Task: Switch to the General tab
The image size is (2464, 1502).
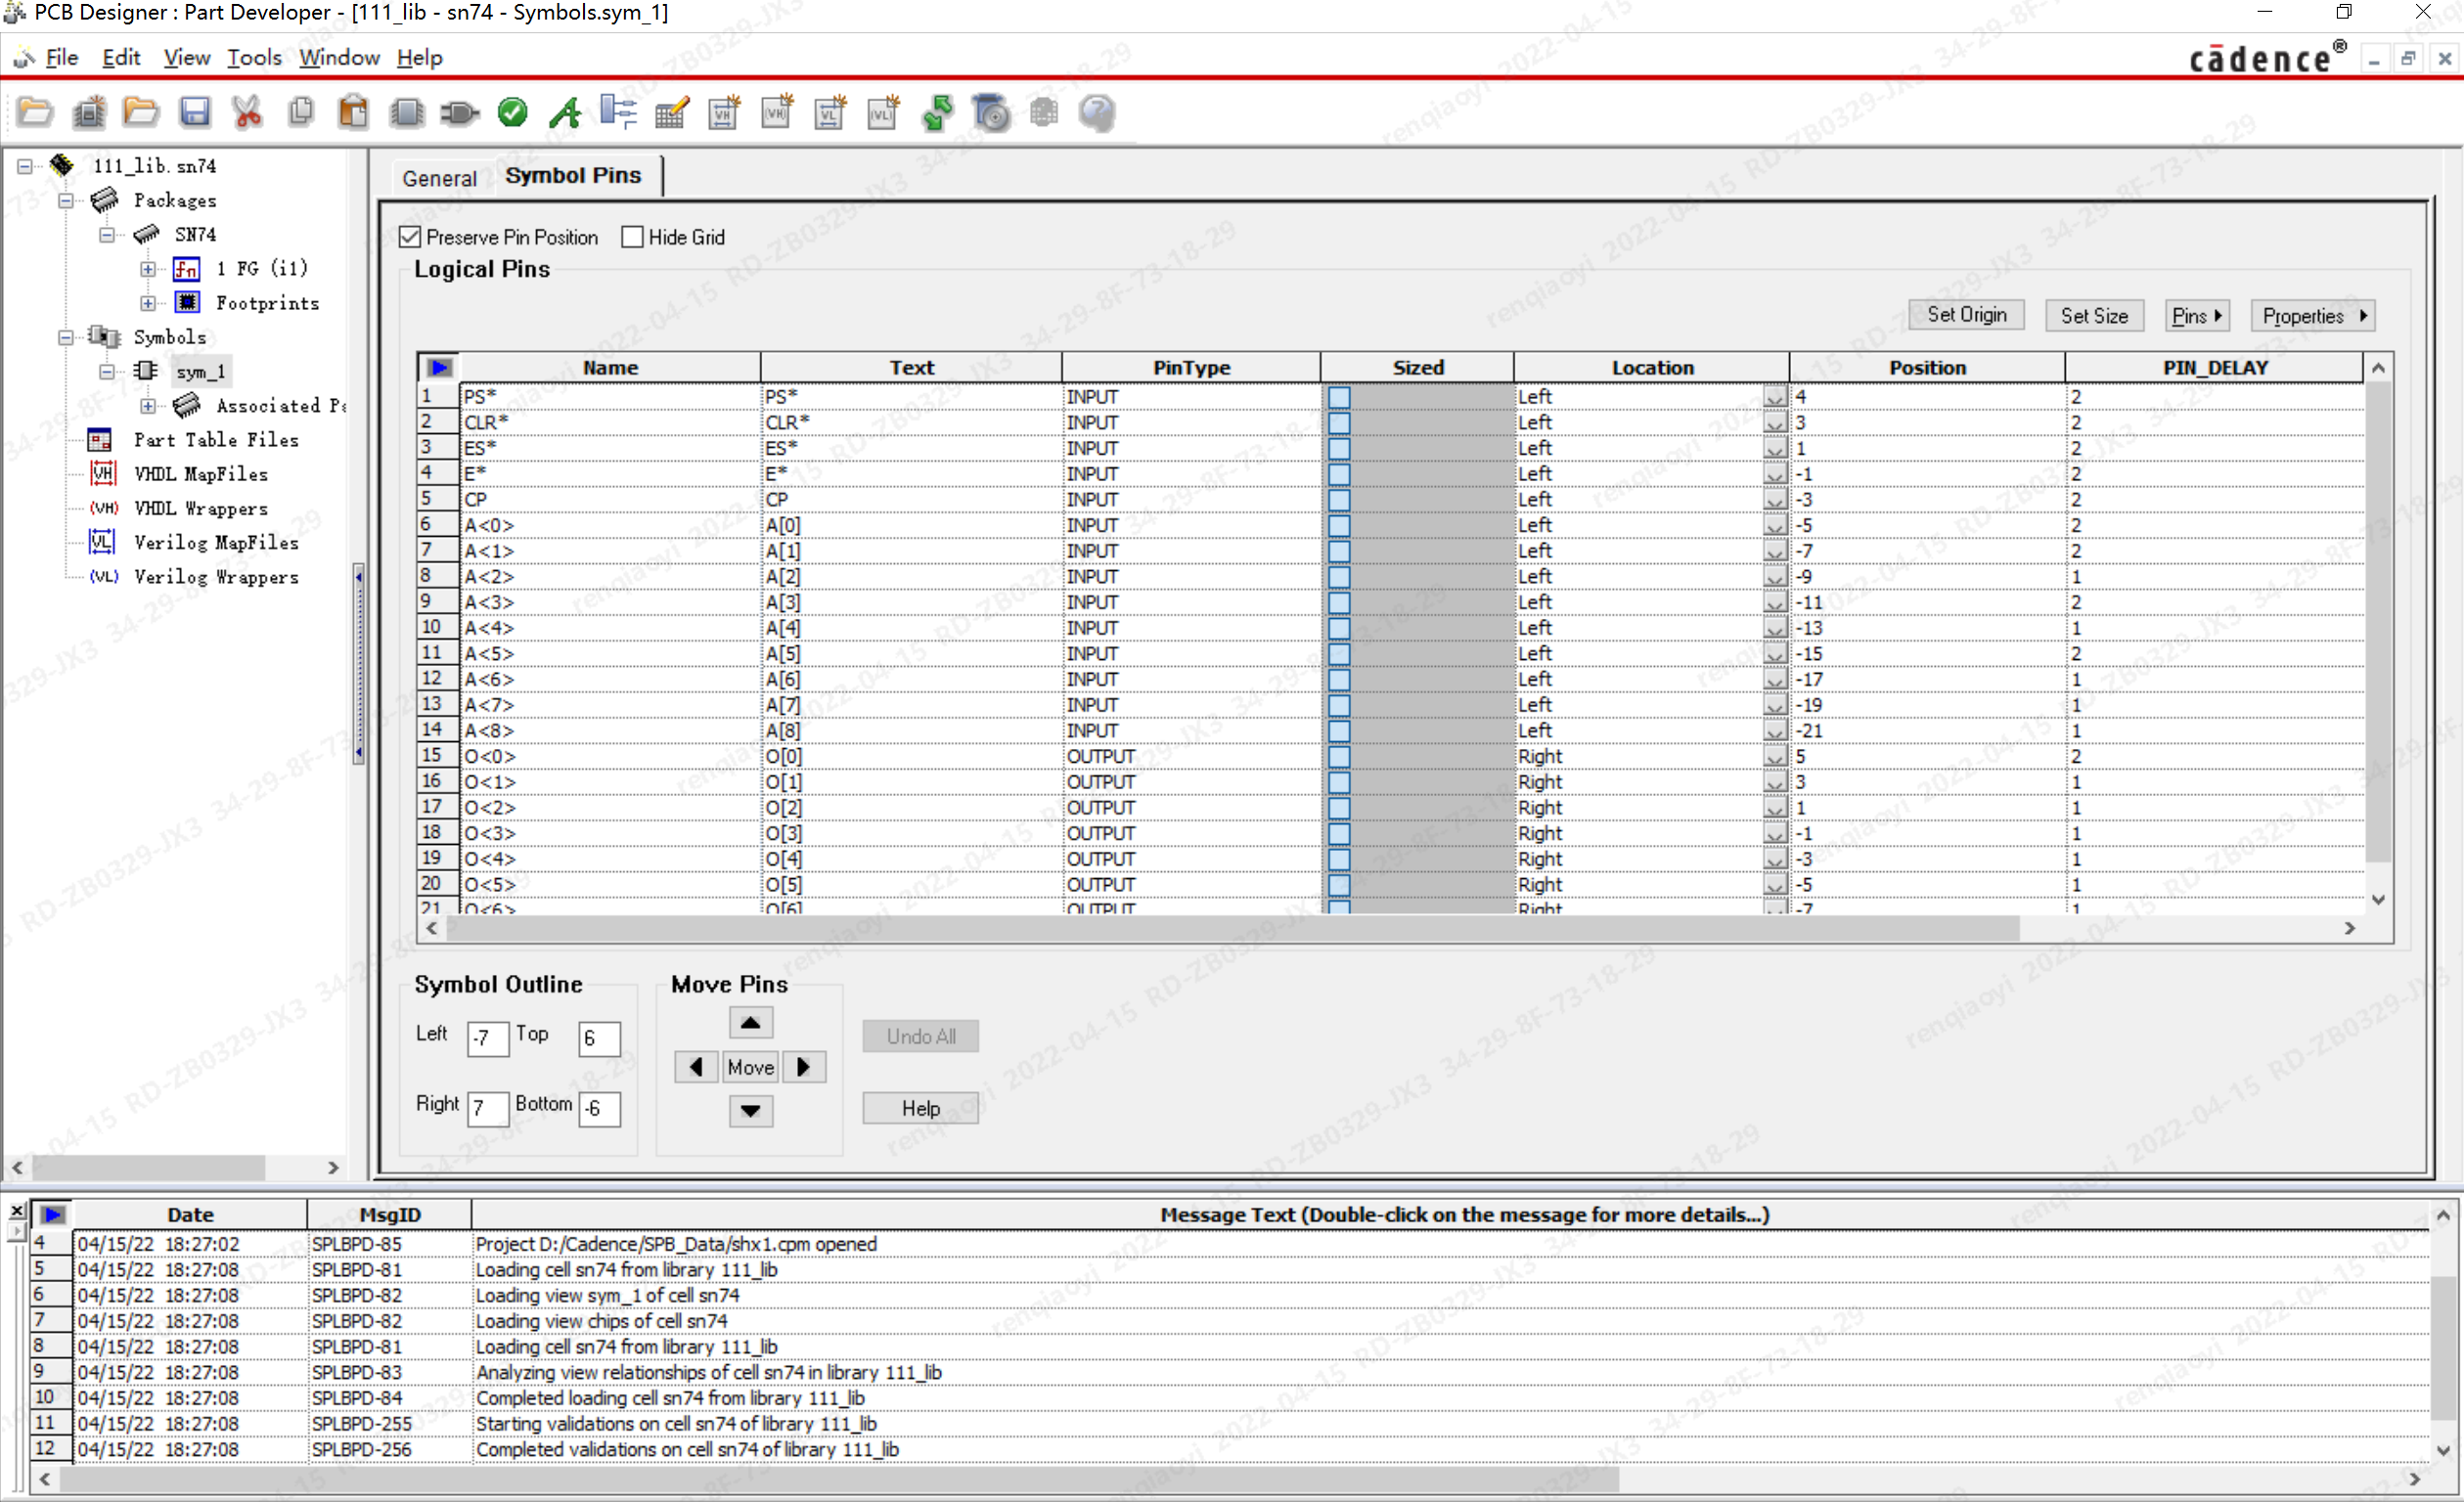Action: (x=439, y=178)
